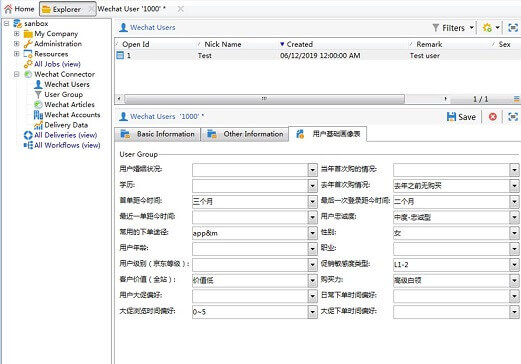The height and width of the screenshot is (364, 521).
Task: Open Delivery Data tree item
Action: point(66,125)
